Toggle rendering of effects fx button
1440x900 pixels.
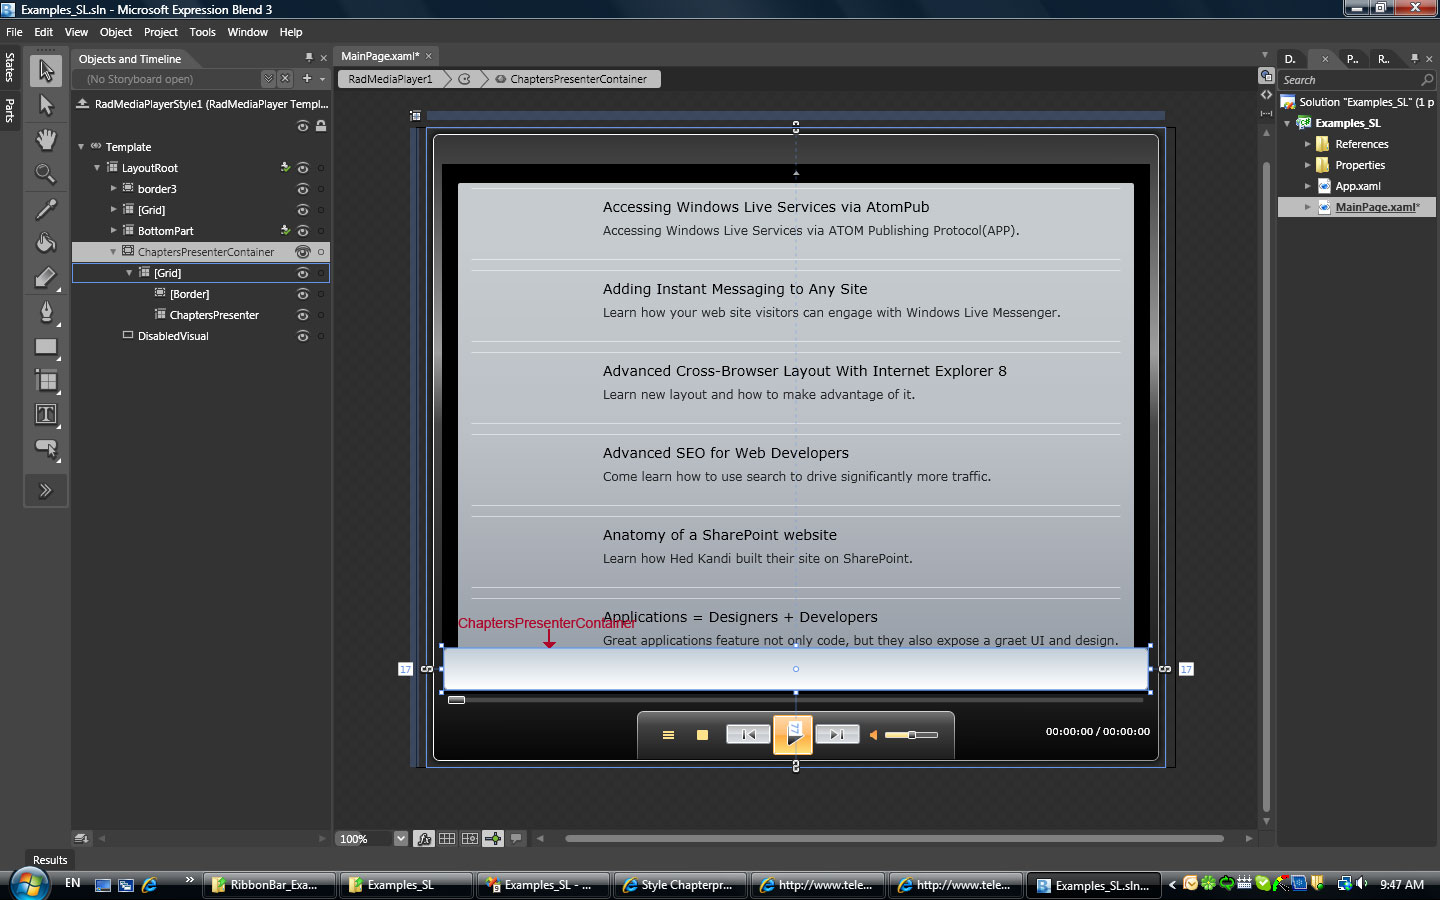click(424, 839)
